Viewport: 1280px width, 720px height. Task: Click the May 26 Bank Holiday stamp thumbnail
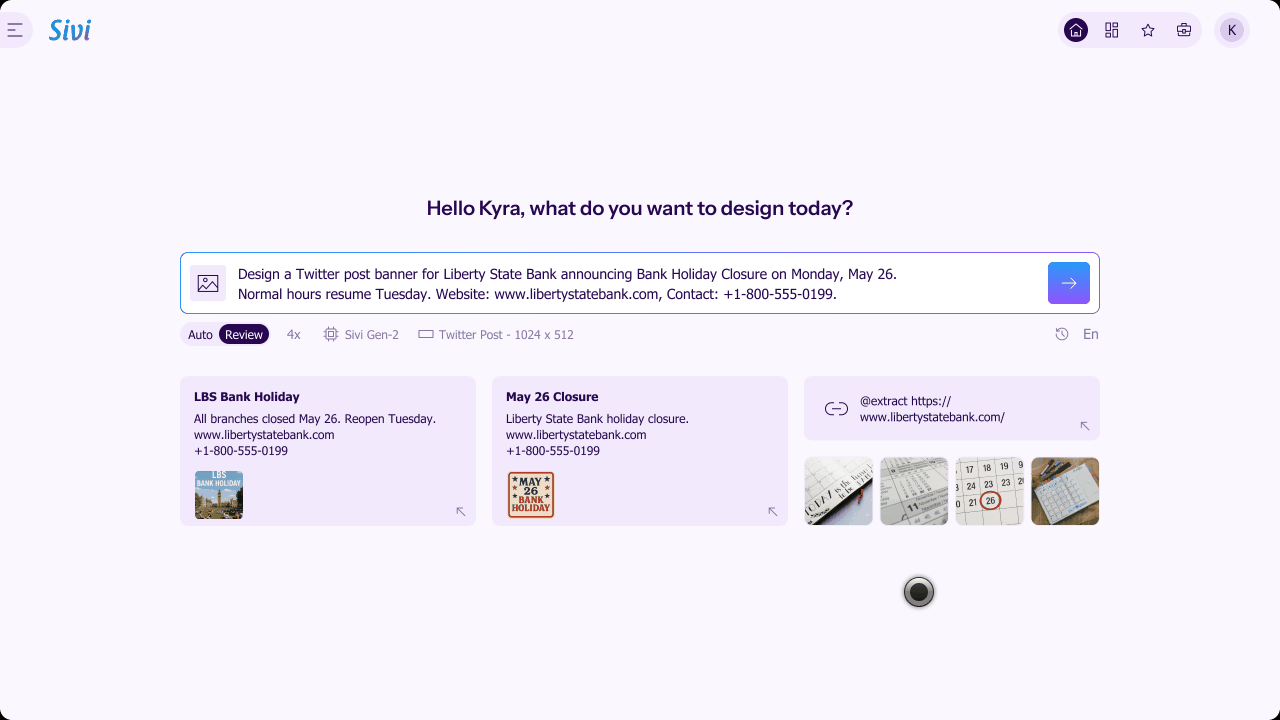(531, 494)
